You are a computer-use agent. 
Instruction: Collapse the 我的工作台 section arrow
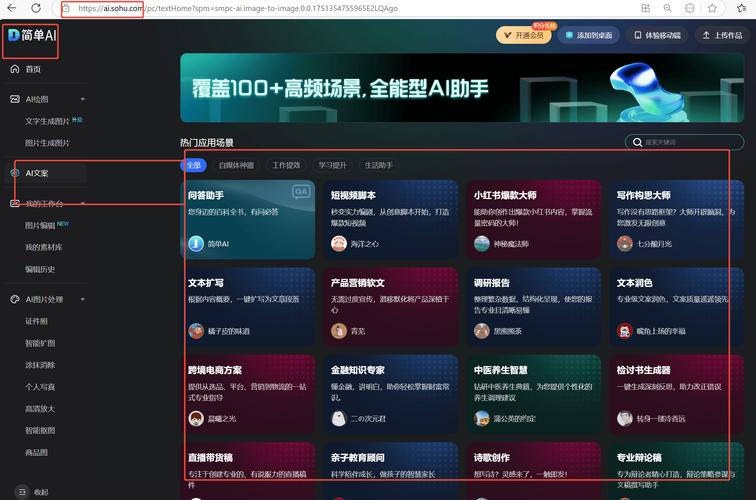click(x=82, y=203)
